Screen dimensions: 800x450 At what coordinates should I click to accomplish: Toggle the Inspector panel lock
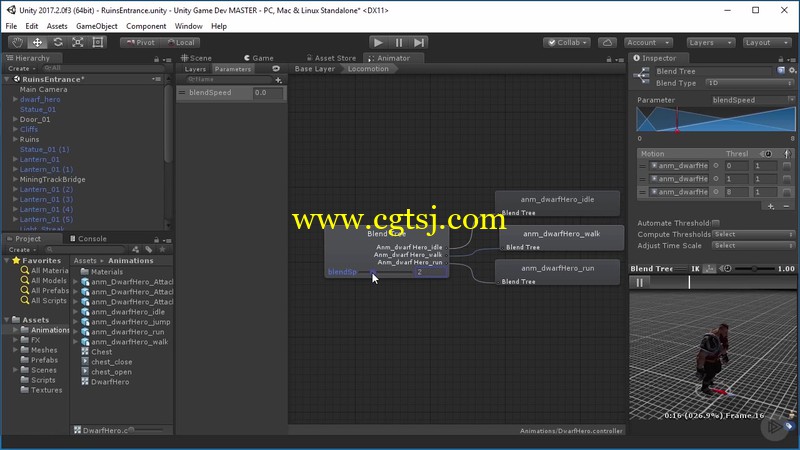pos(781,59)
